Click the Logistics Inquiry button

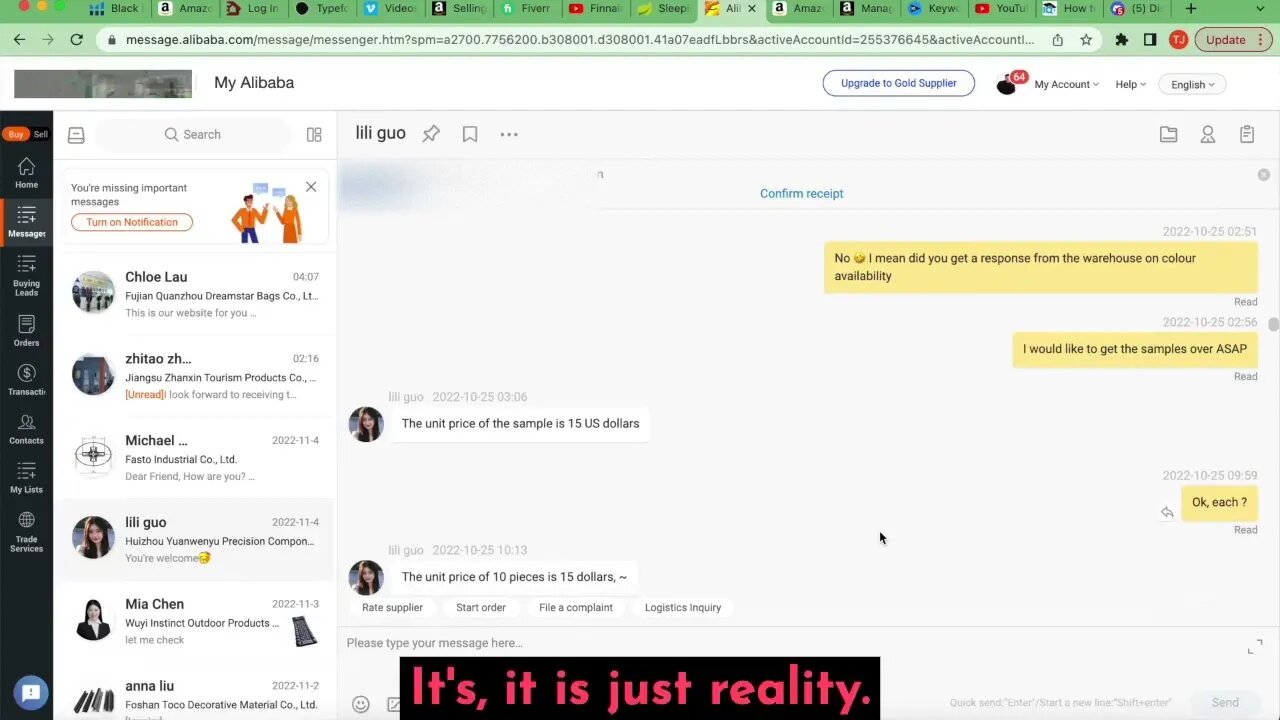coord(683,607)
